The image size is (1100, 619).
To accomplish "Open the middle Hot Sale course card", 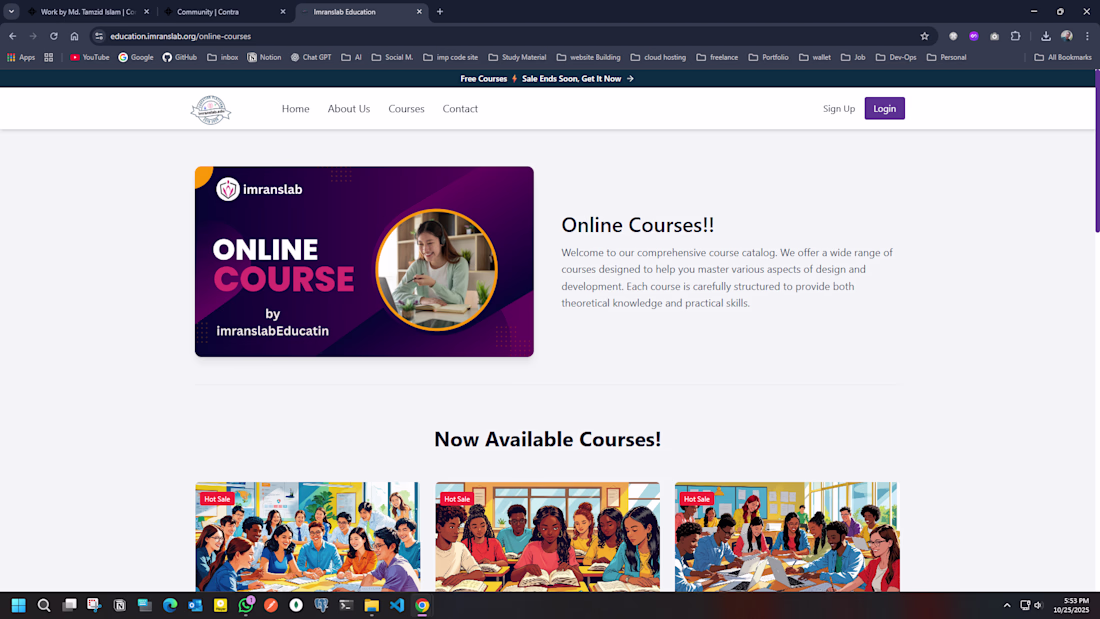I will 547,537.
